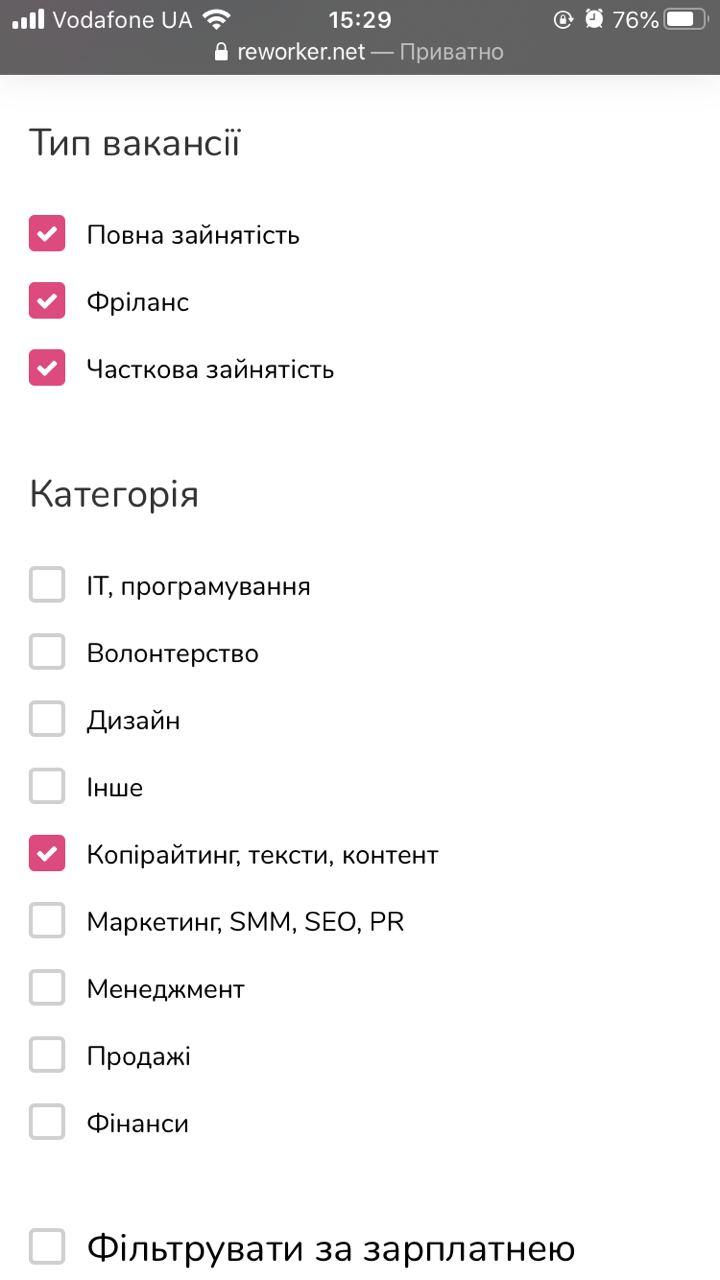The image size is (720, 1280).
Task: Select the Продажі category checkbox
Action: tap(46, 1054)
